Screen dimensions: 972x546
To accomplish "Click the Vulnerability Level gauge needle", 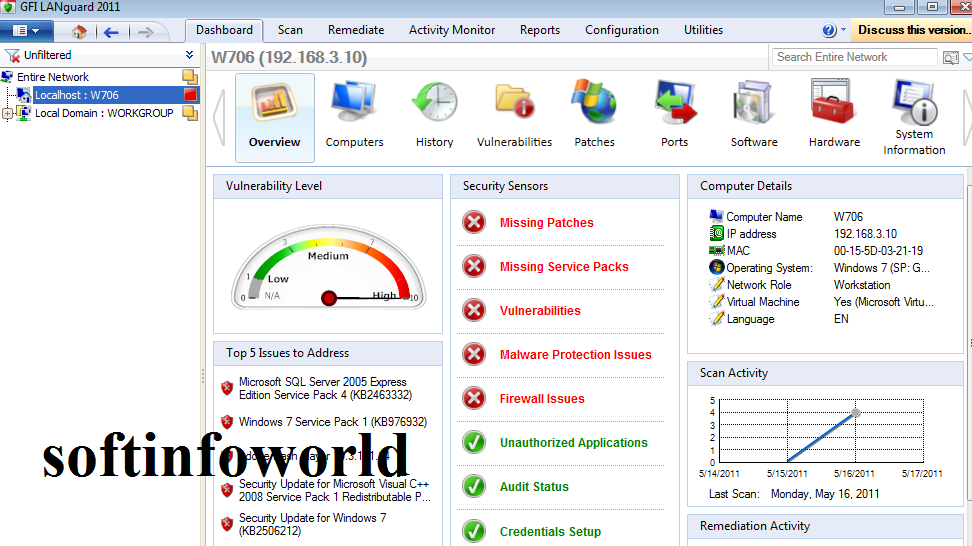I will click(x=366, y=298).
